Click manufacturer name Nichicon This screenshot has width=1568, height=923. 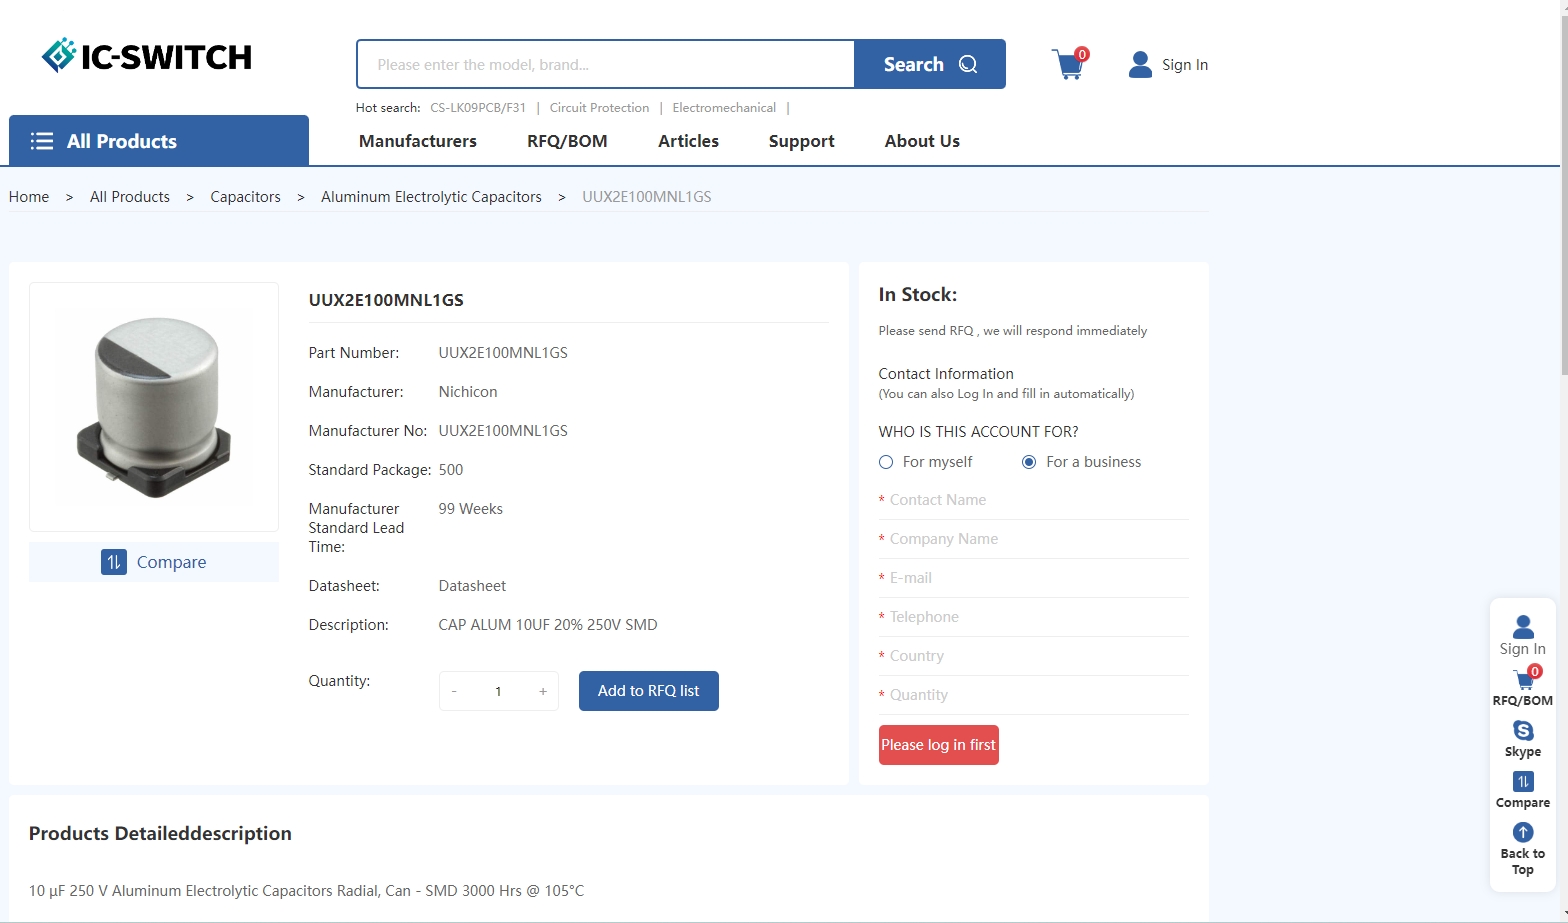coord(468,392)
